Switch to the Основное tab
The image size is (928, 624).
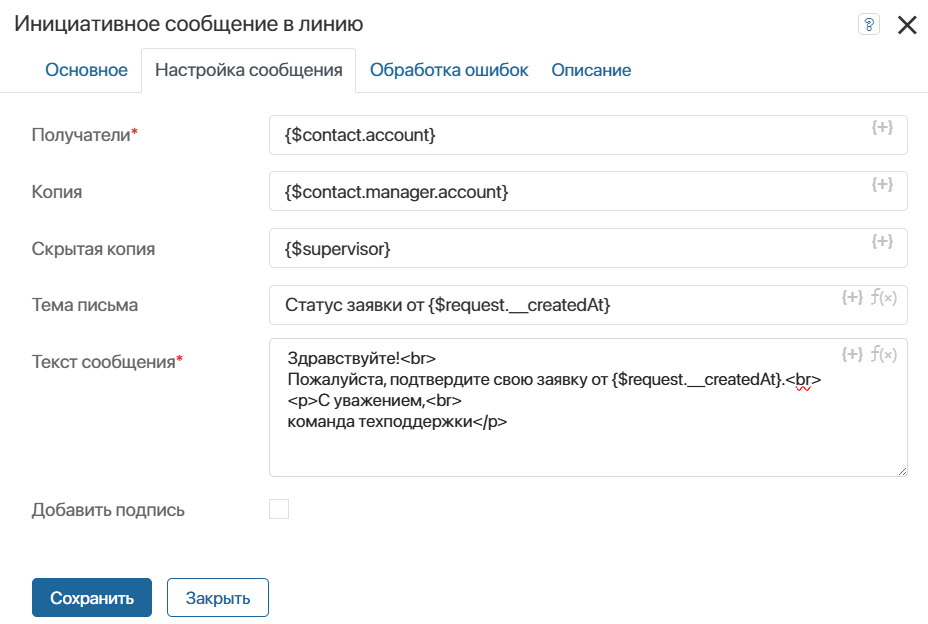(86, 70)
